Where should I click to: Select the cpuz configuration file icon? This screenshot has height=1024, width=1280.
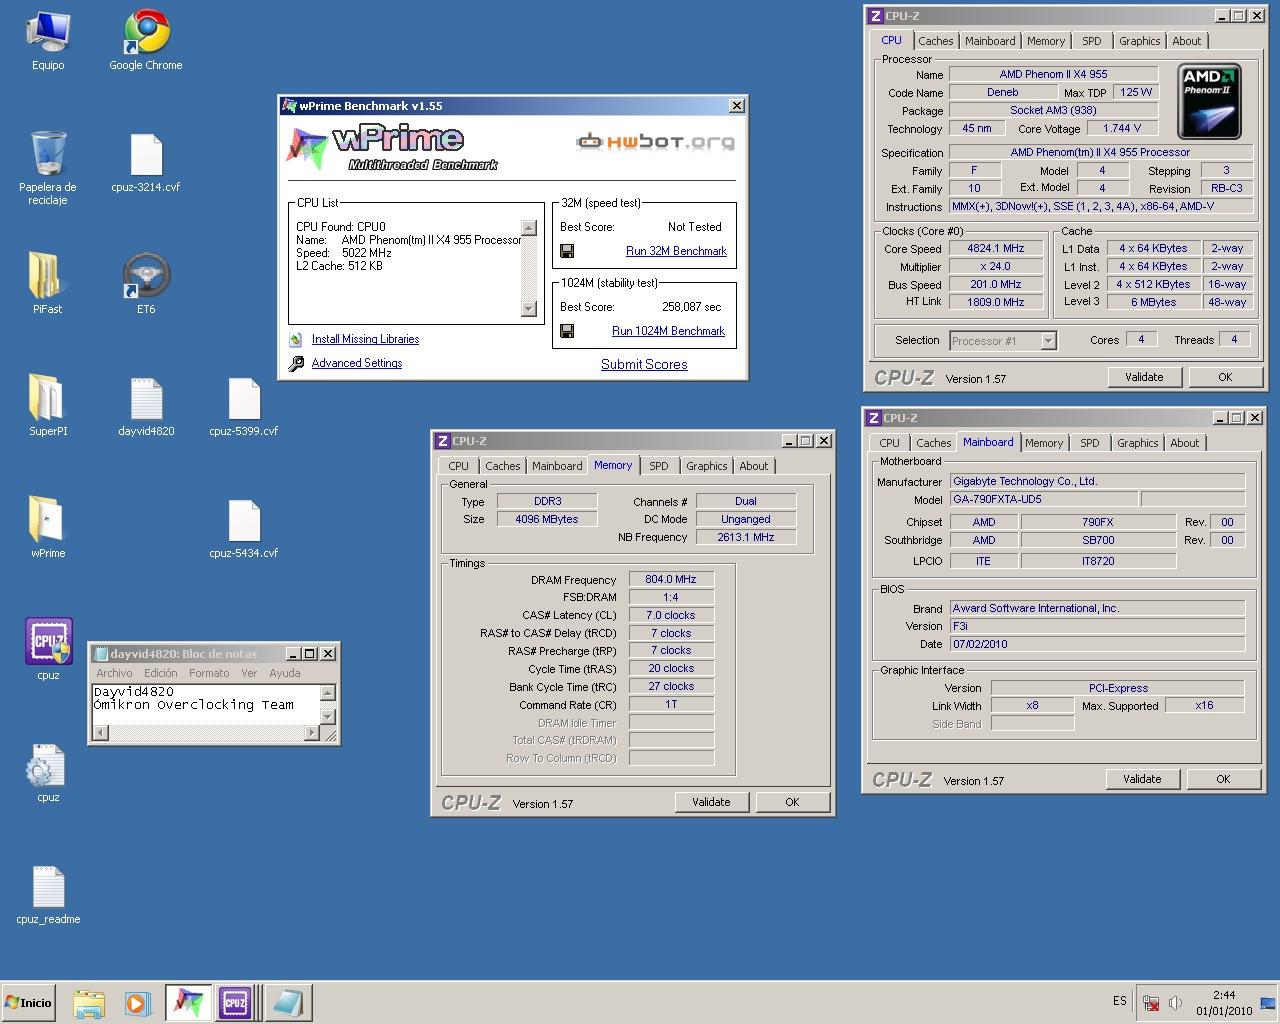click(x=48, y=771)
